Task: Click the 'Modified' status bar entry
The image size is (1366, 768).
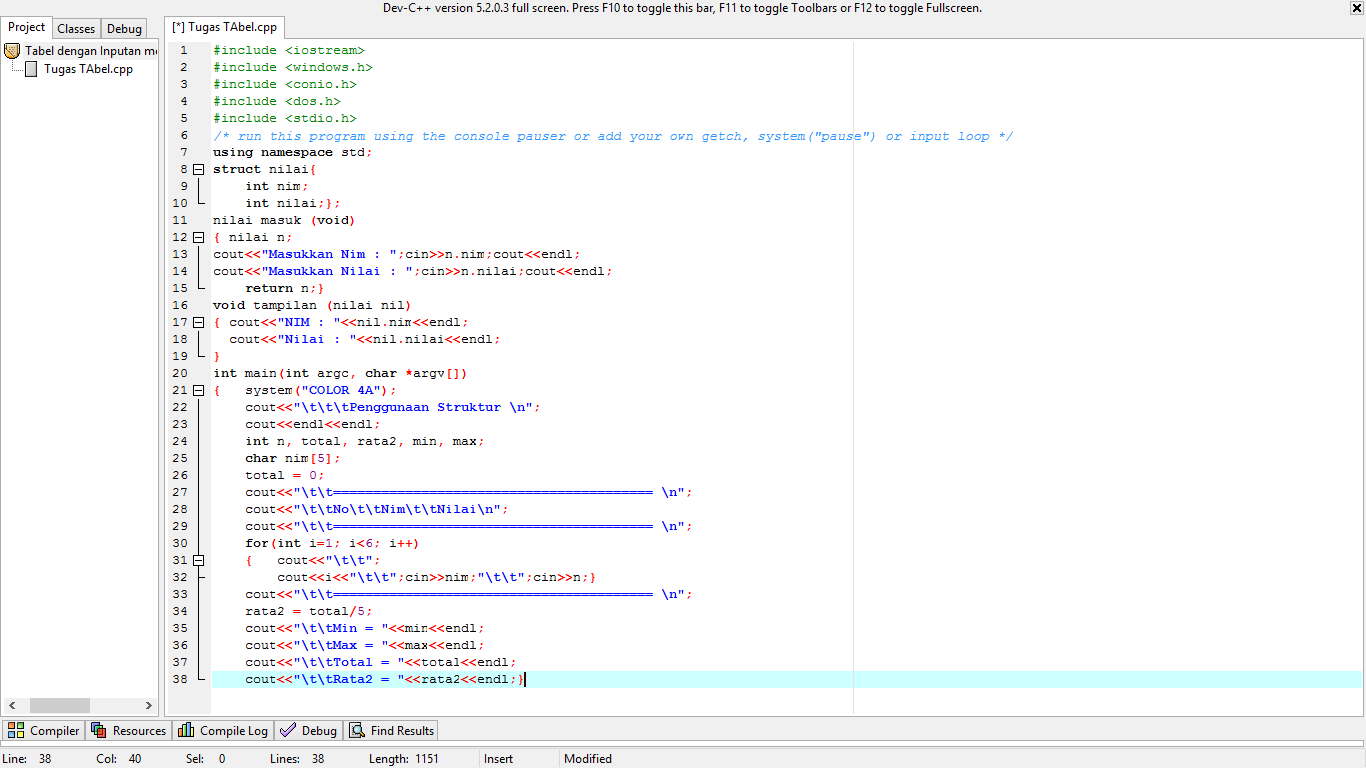Action: 588,759
